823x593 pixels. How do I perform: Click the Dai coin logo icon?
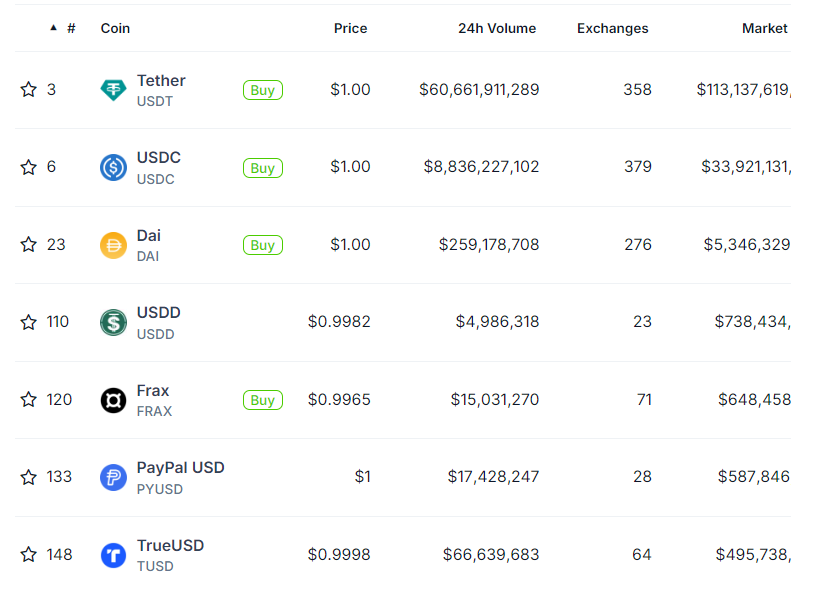(x=113, y=245)
